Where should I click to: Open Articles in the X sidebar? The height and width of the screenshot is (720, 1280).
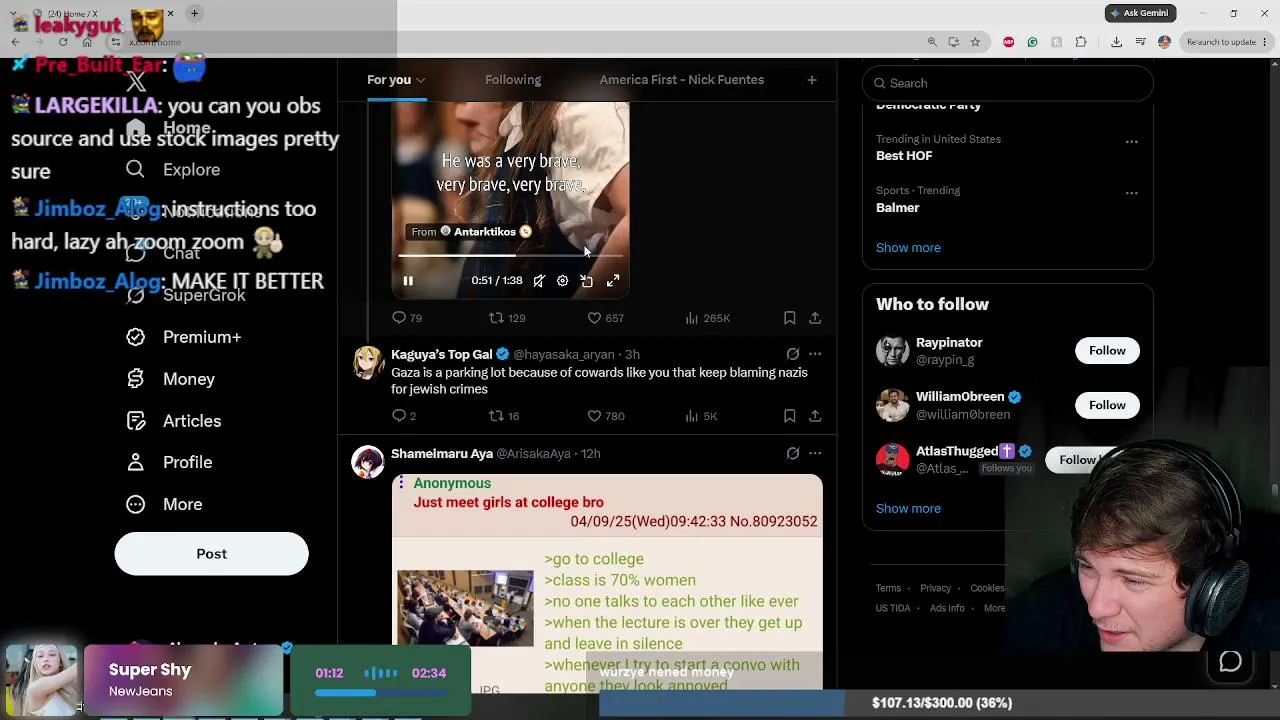(x=174, y=421)
